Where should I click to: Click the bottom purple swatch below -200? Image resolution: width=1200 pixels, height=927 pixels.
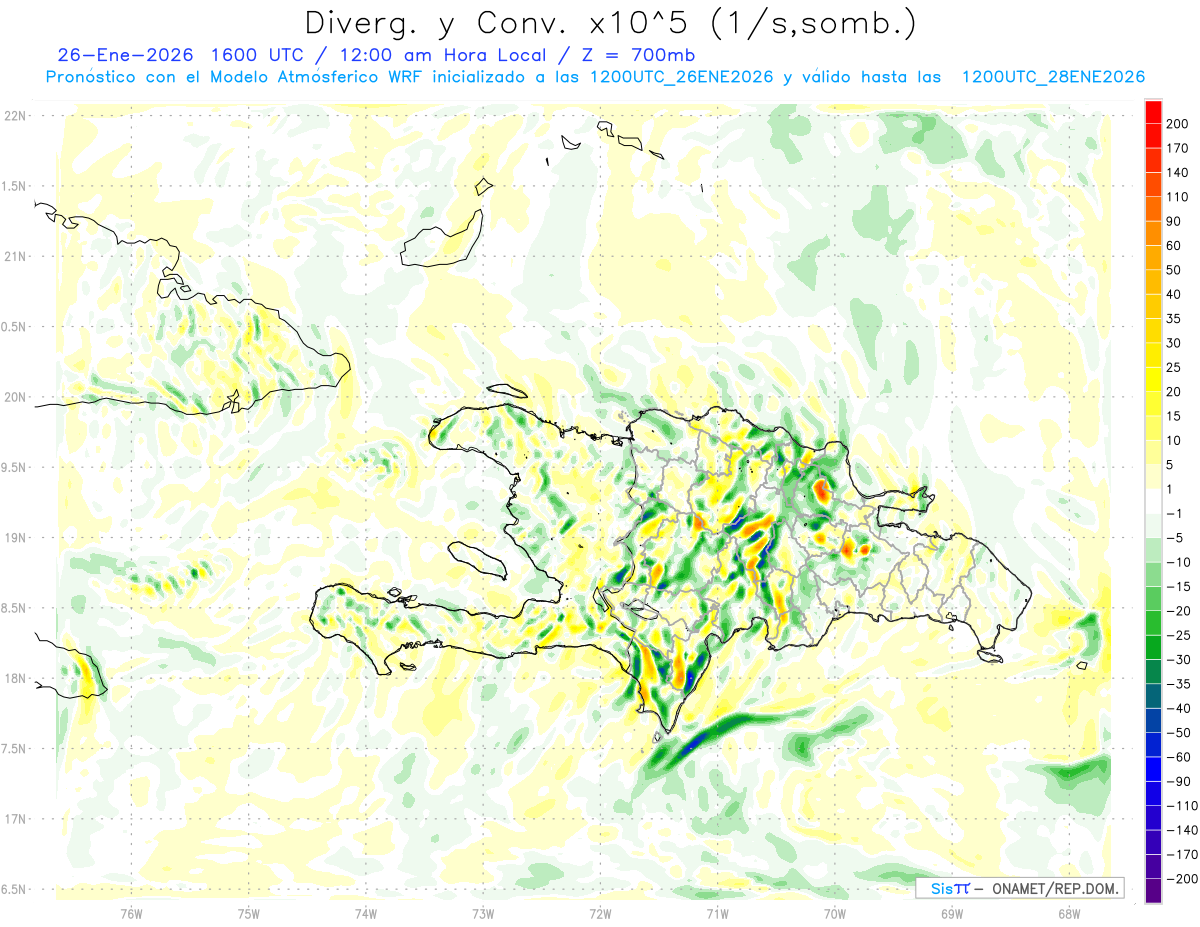[x=1153, y=890]
